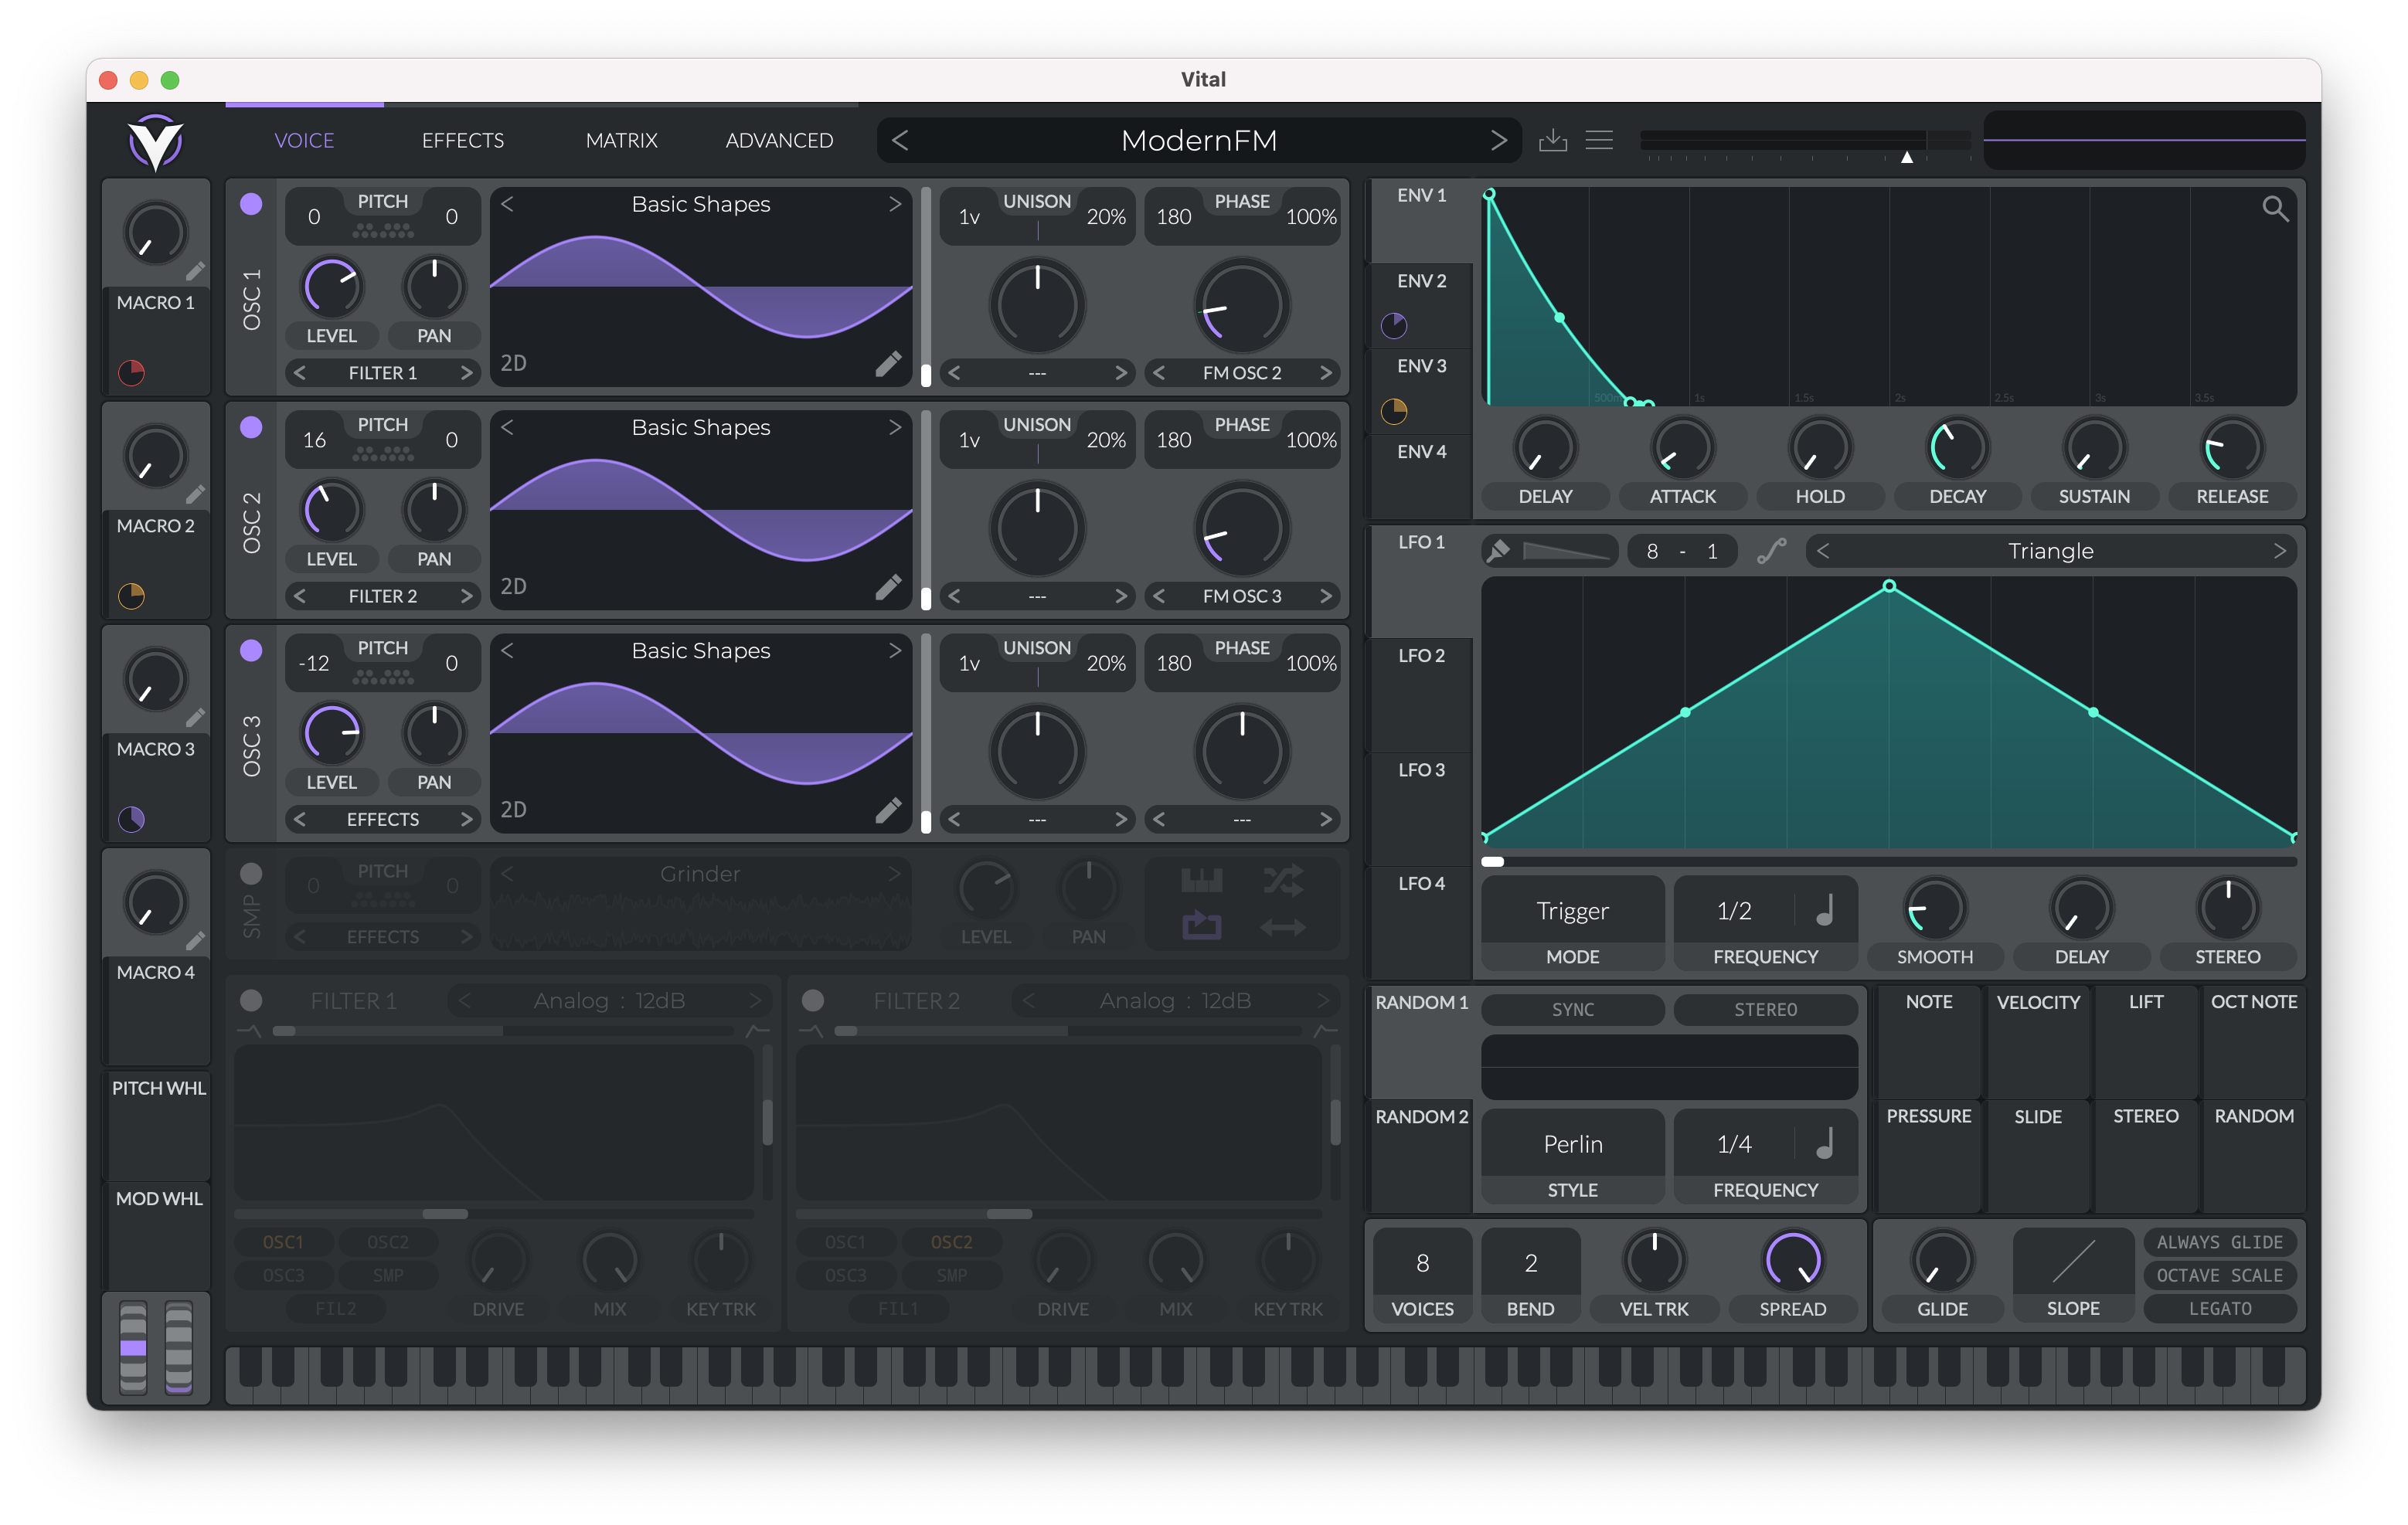Open OSC 2 FILTER 2 routing selector

click(382, 596)
